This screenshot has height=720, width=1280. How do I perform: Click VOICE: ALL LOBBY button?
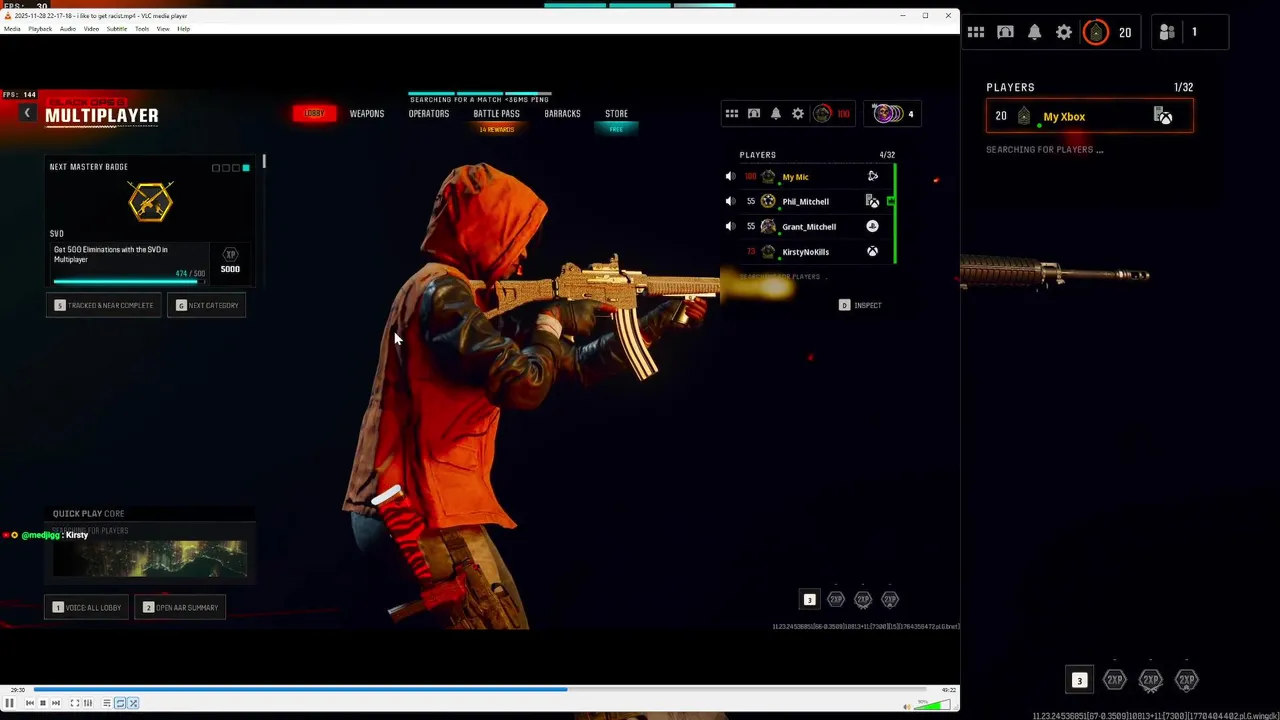point(86,607)
